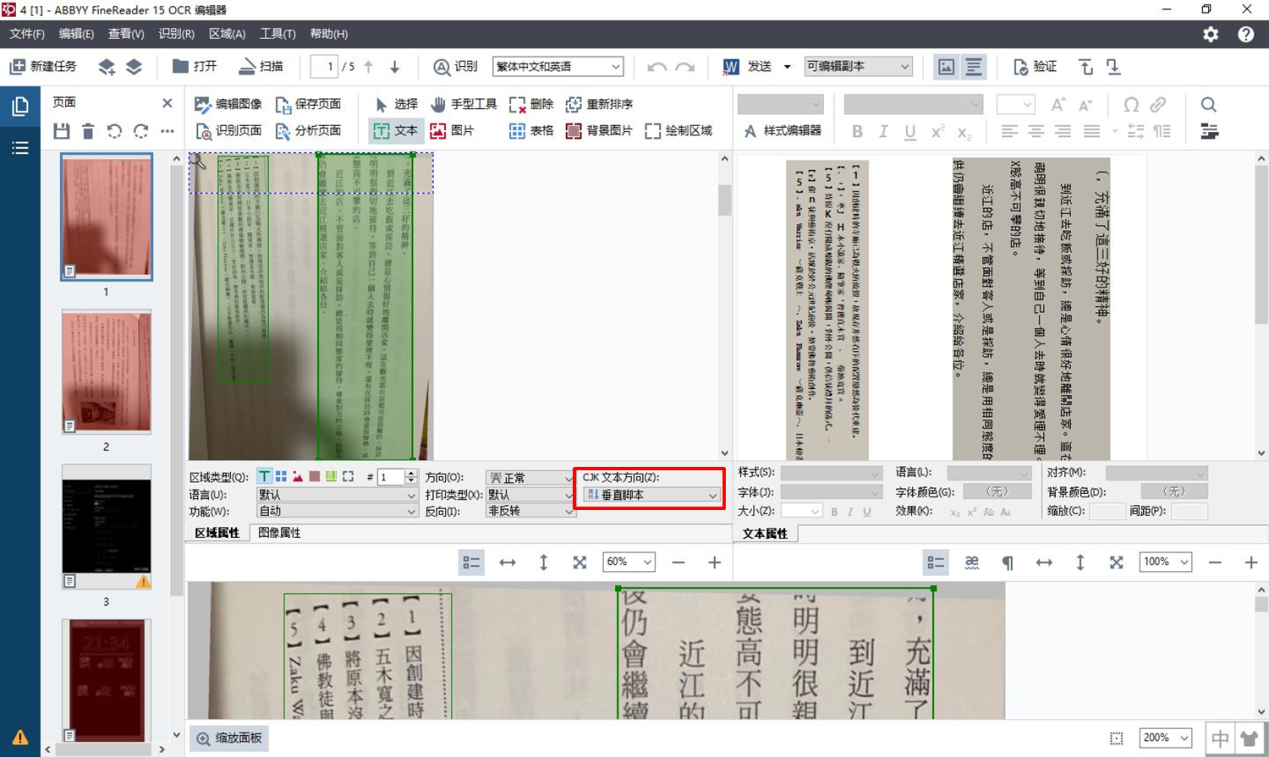This screenshot has height=757, width=1269.
Task: Open the 文件(F) menu
Action: [27, 34]
